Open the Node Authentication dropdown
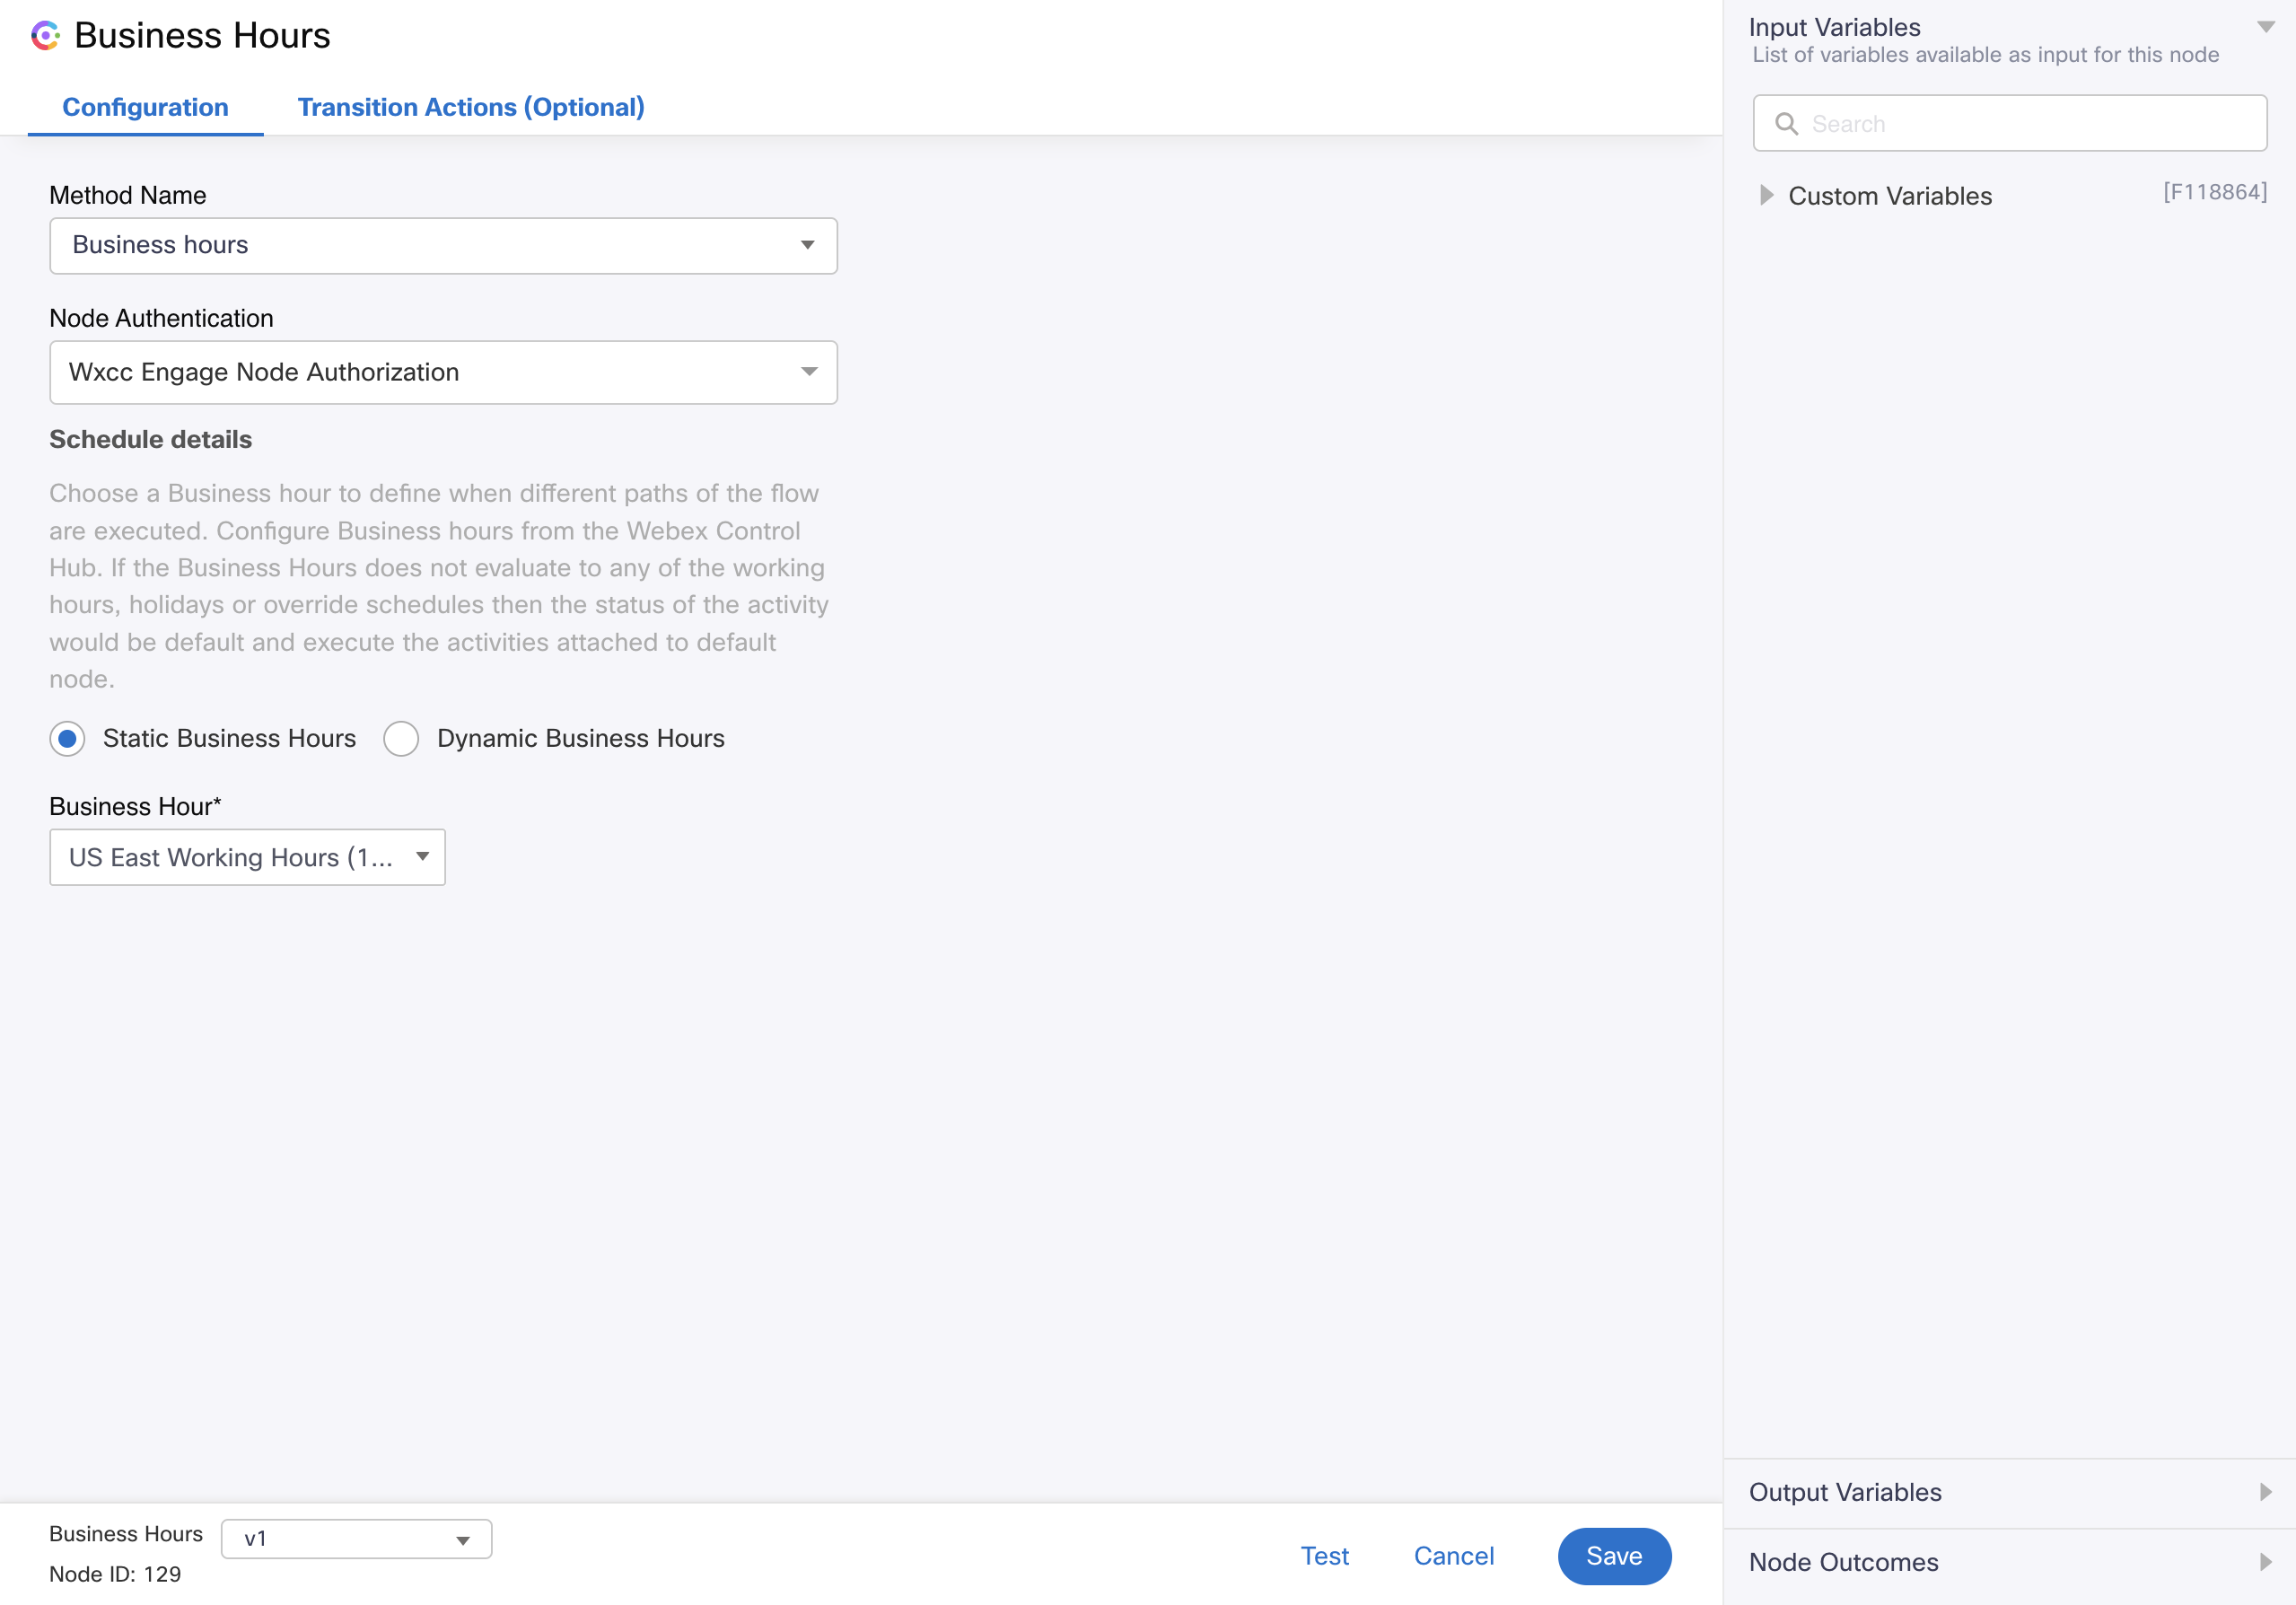This screenshot has height=1605, width=2296. point(443,372)
